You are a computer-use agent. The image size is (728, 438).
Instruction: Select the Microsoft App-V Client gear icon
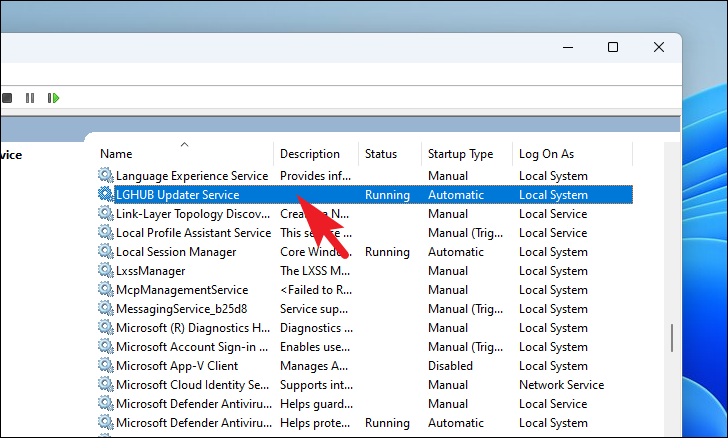pyautogui.click(x=106, y=366)
